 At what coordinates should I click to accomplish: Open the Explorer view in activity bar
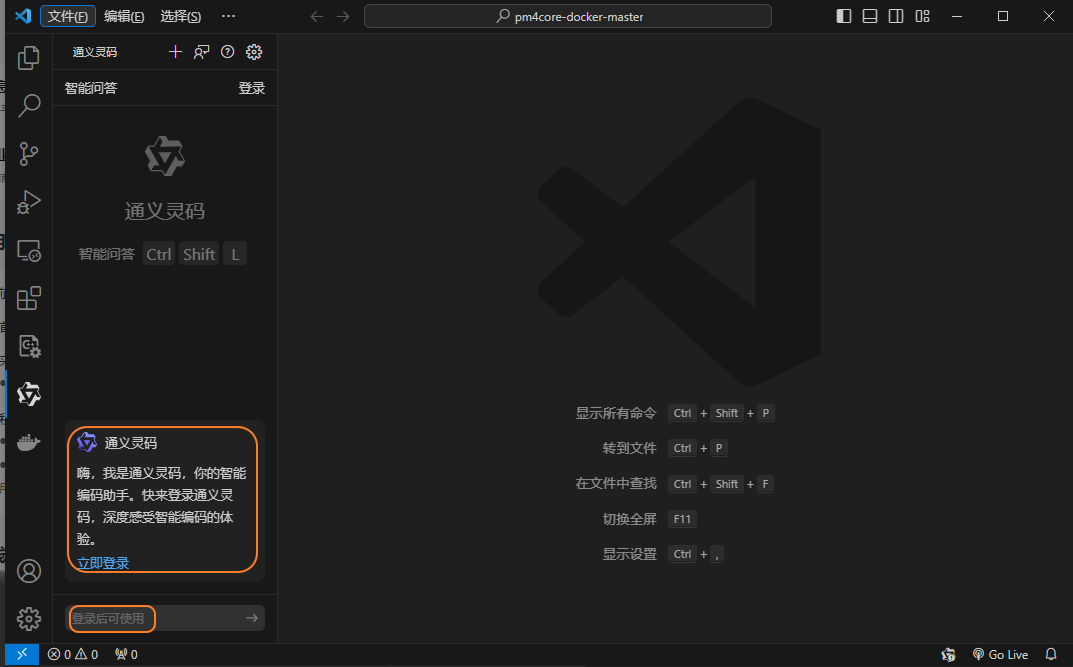pos(29,57)
